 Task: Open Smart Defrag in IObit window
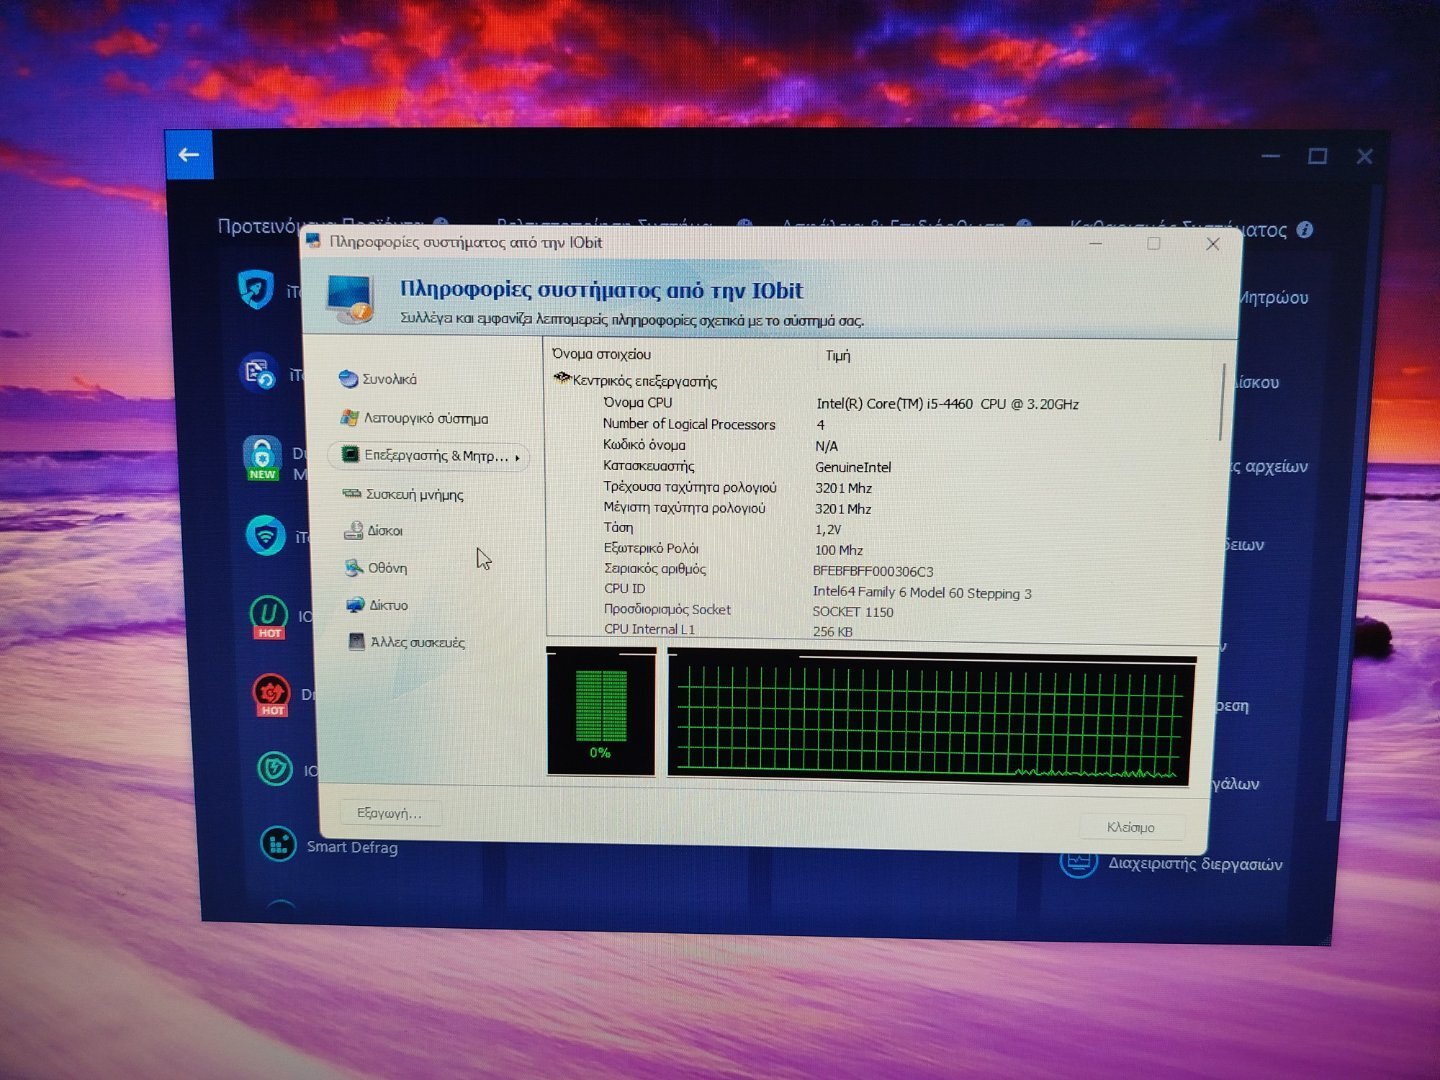click(352, 847)
